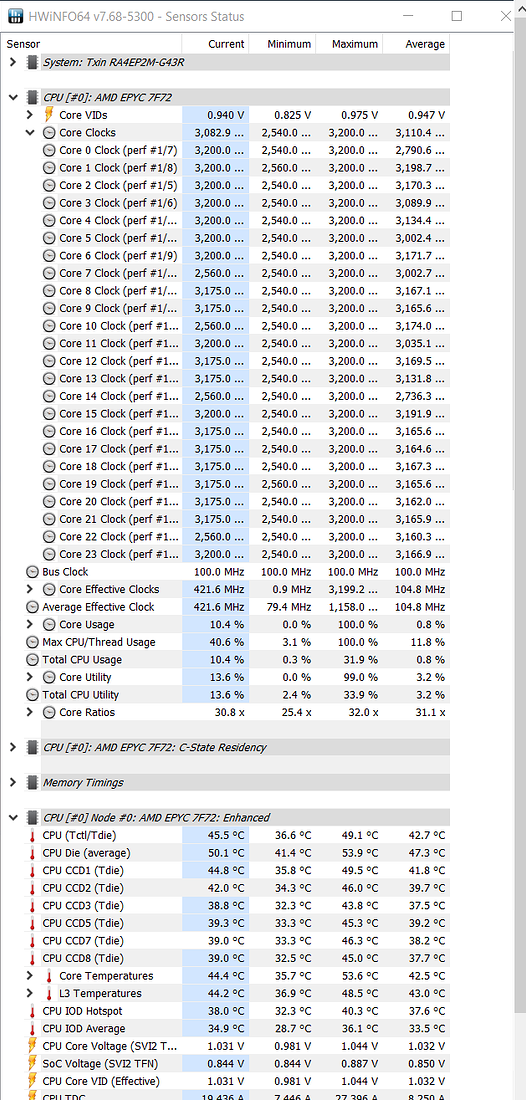Click the Maximum column header
This screenshot has height=1100, width=526.
point(349,43)
